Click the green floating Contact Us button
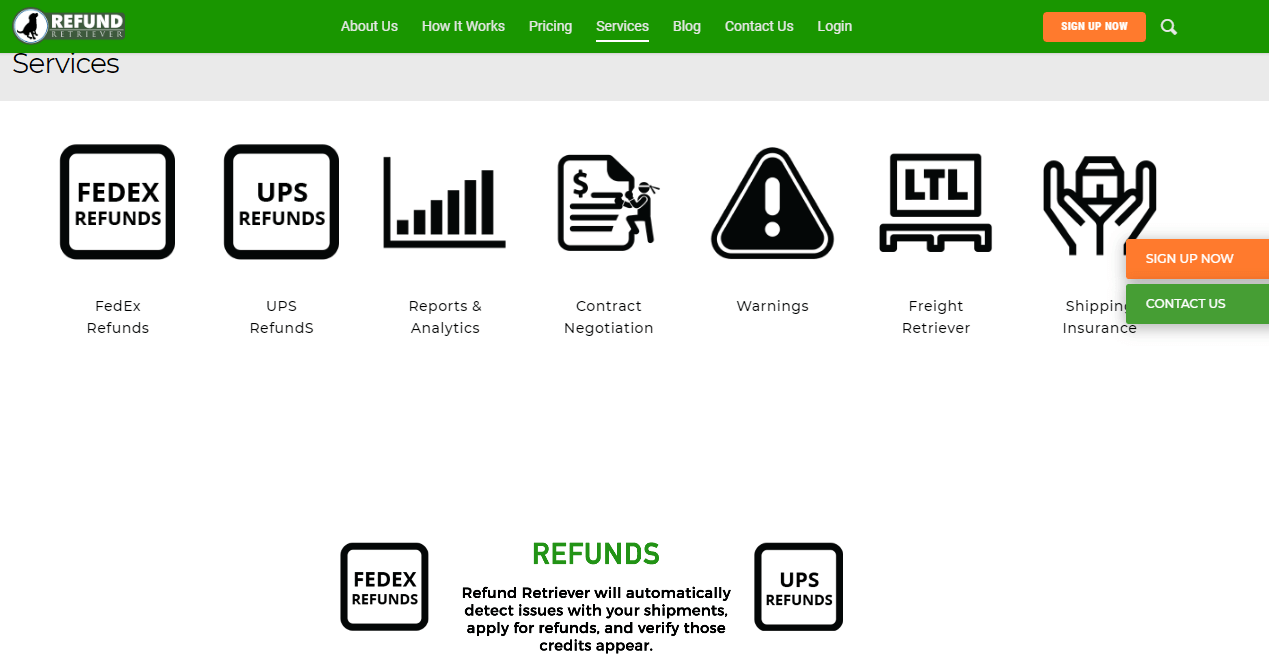 pyautogui.click(x=1197, y=304)
